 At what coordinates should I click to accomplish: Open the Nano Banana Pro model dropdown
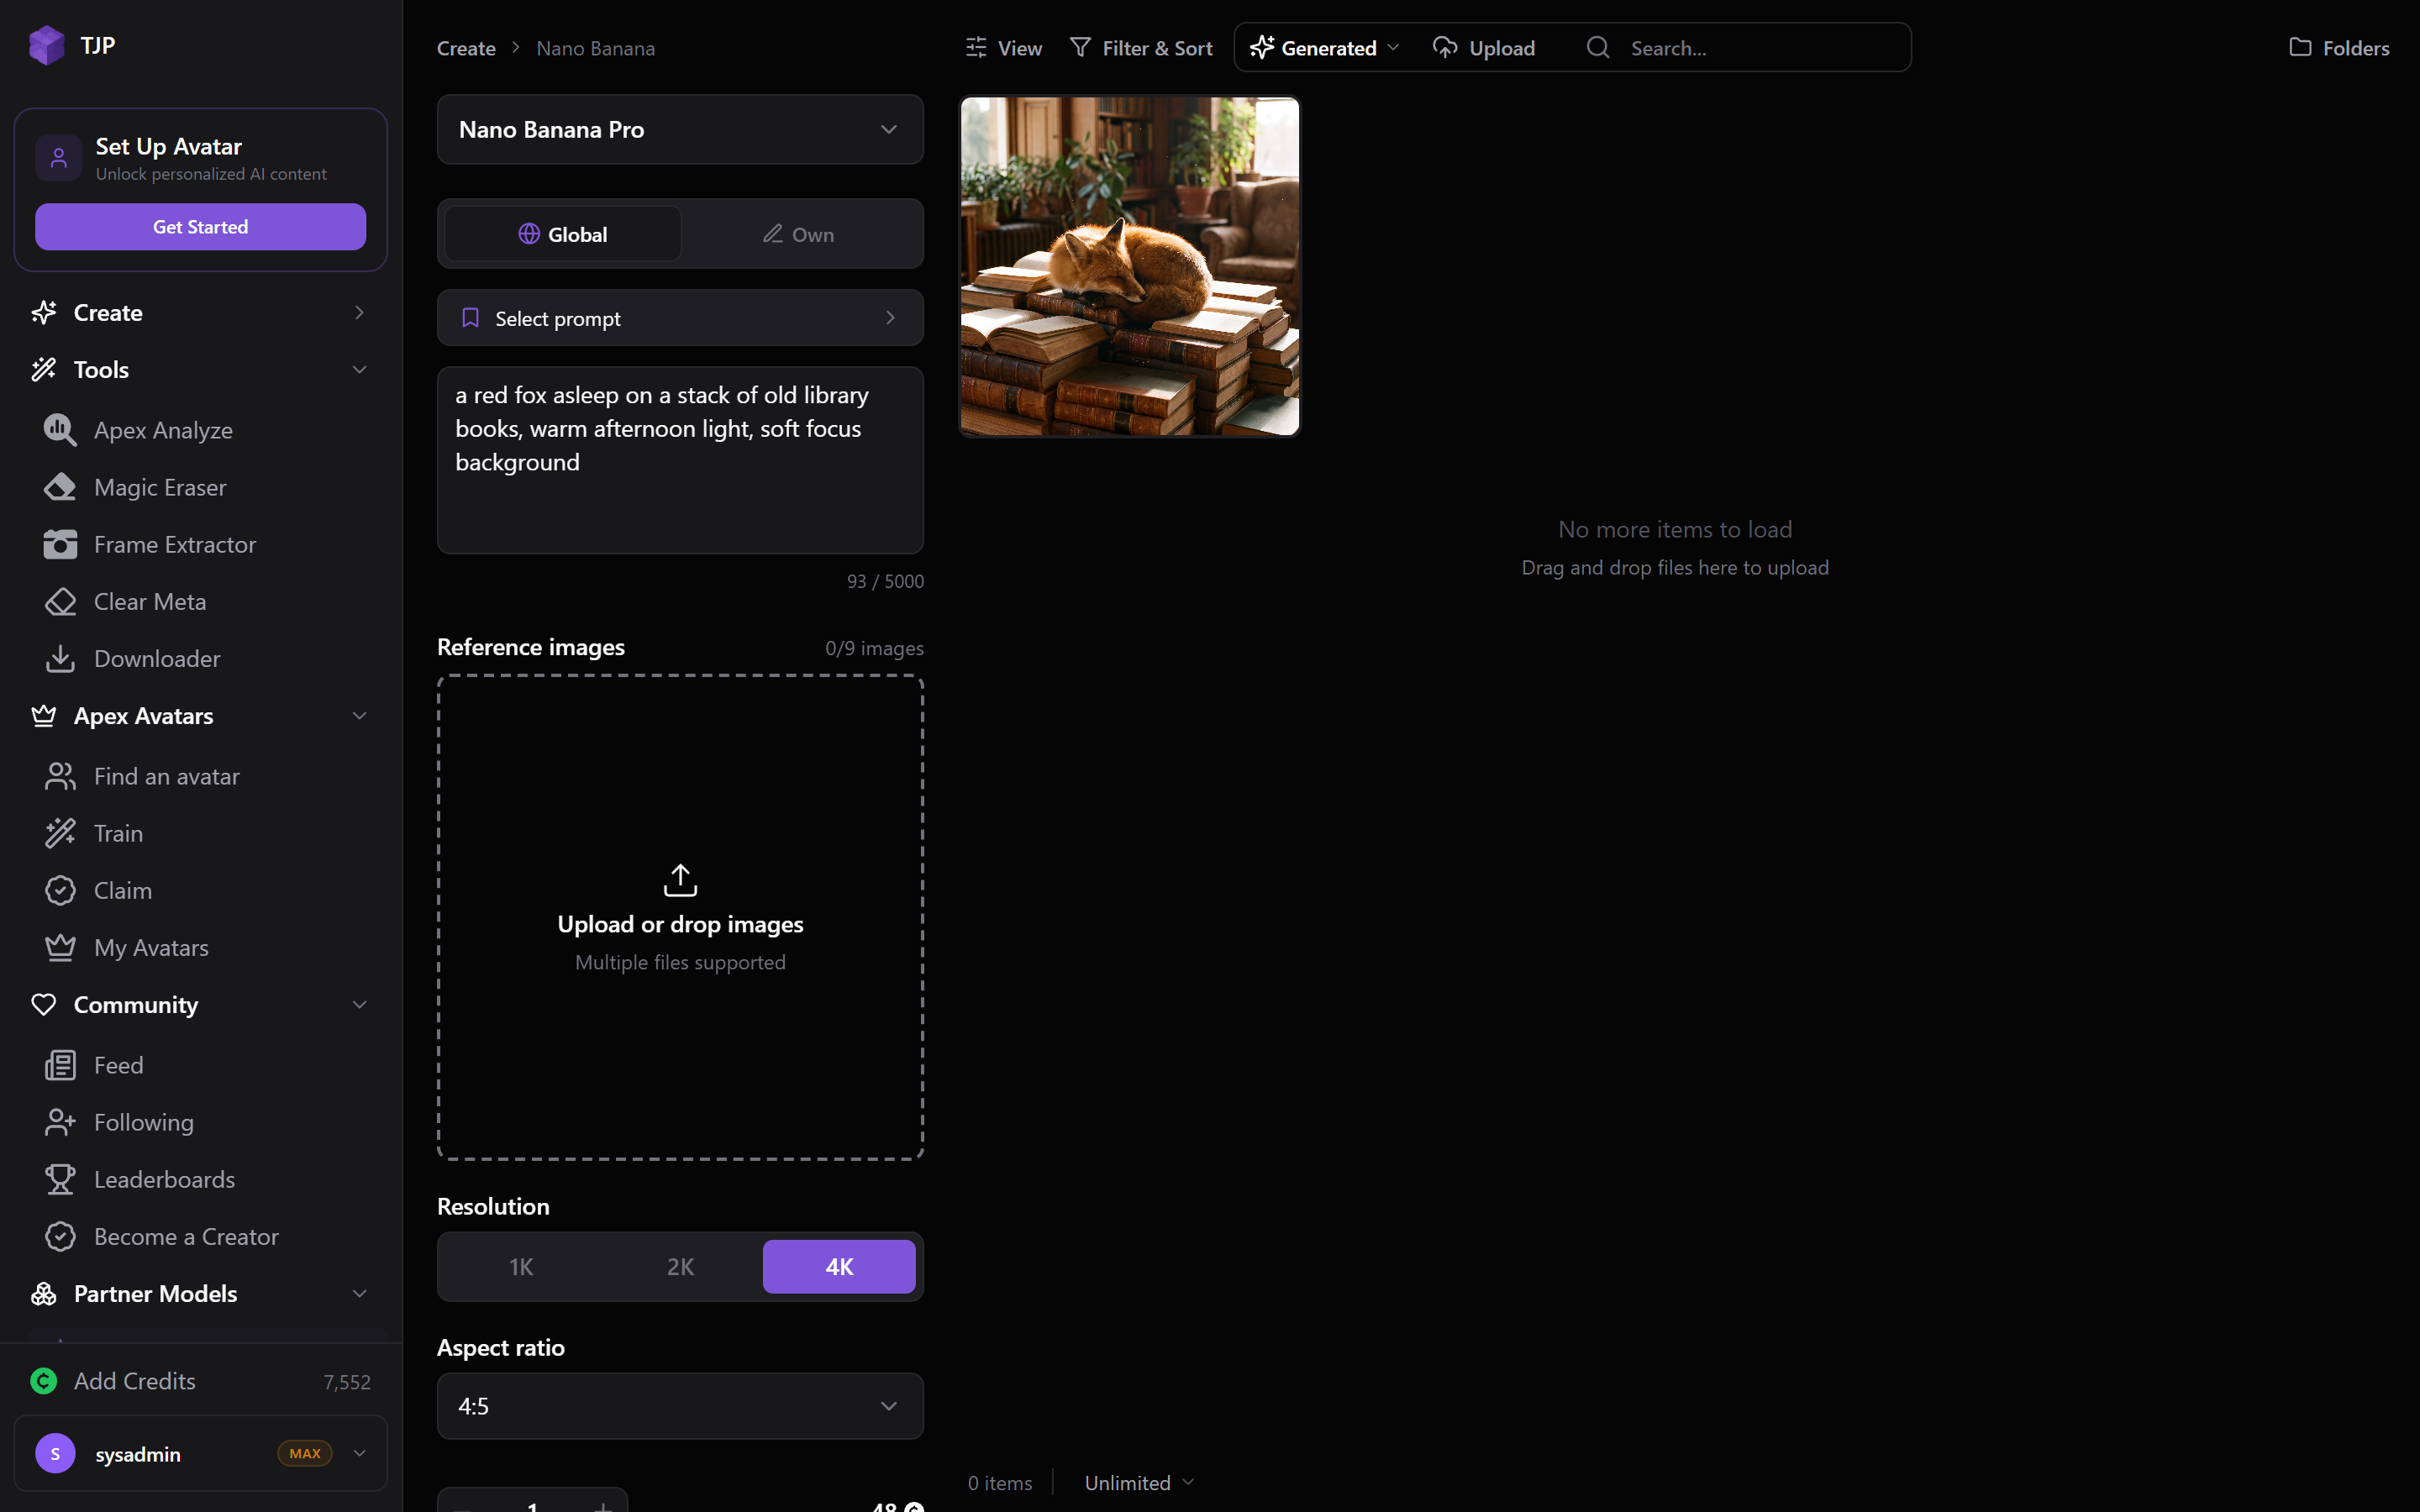tap(680, 129)
